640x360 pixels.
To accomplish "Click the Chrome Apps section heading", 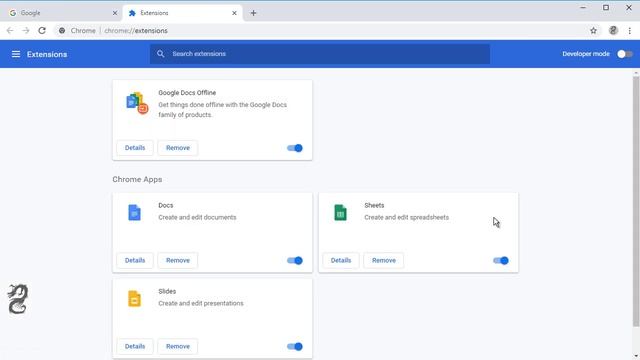I will pyautogui.click(x=137, y=180).
